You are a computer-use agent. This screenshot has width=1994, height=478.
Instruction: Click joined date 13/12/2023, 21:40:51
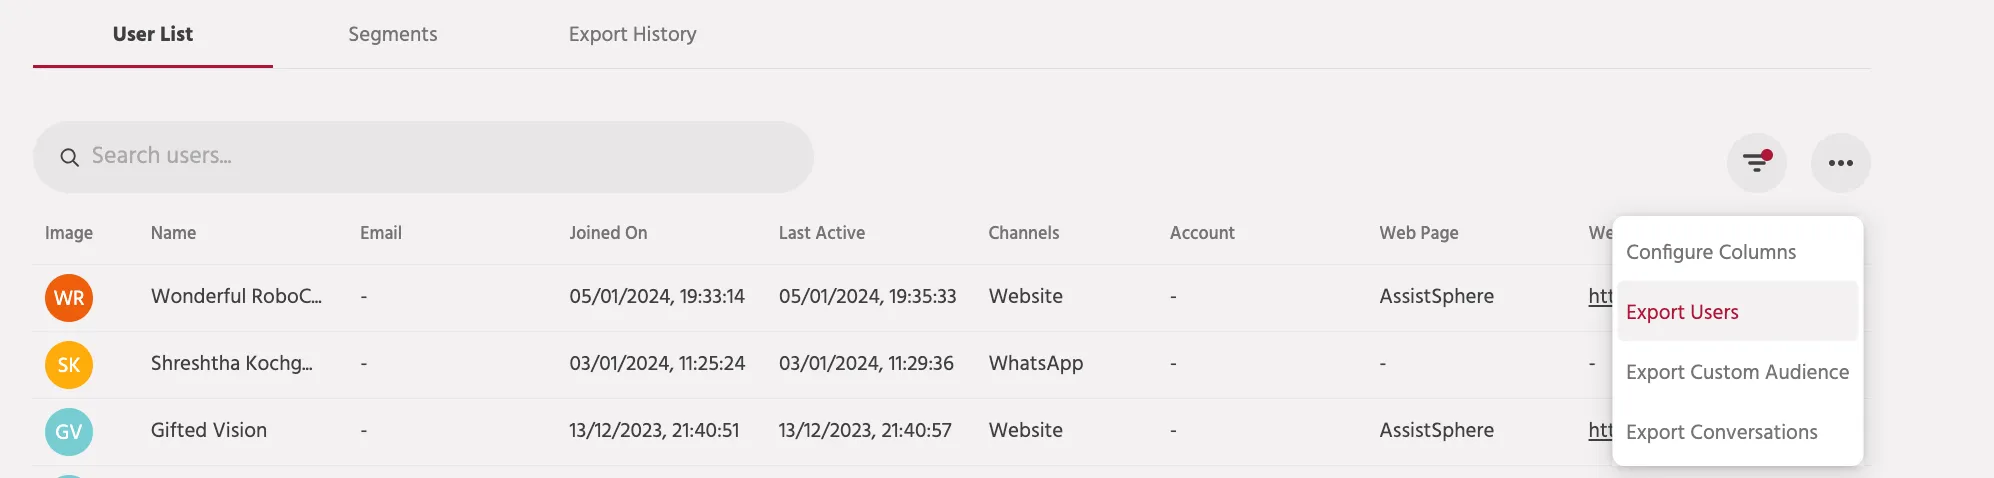tap(654, 430)
